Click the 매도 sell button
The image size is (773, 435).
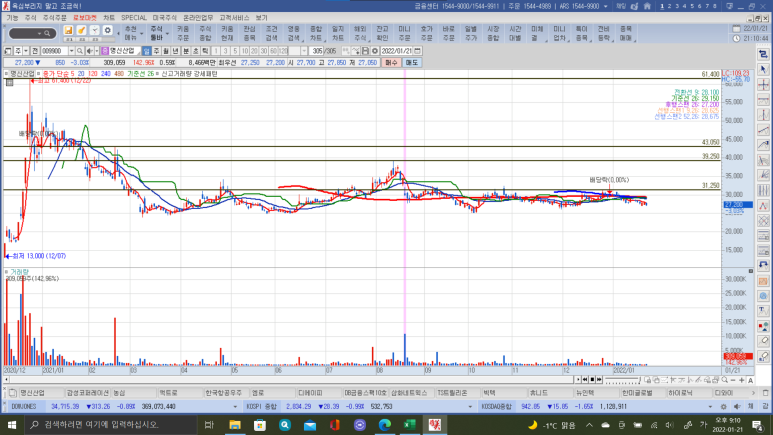(412, 63)
